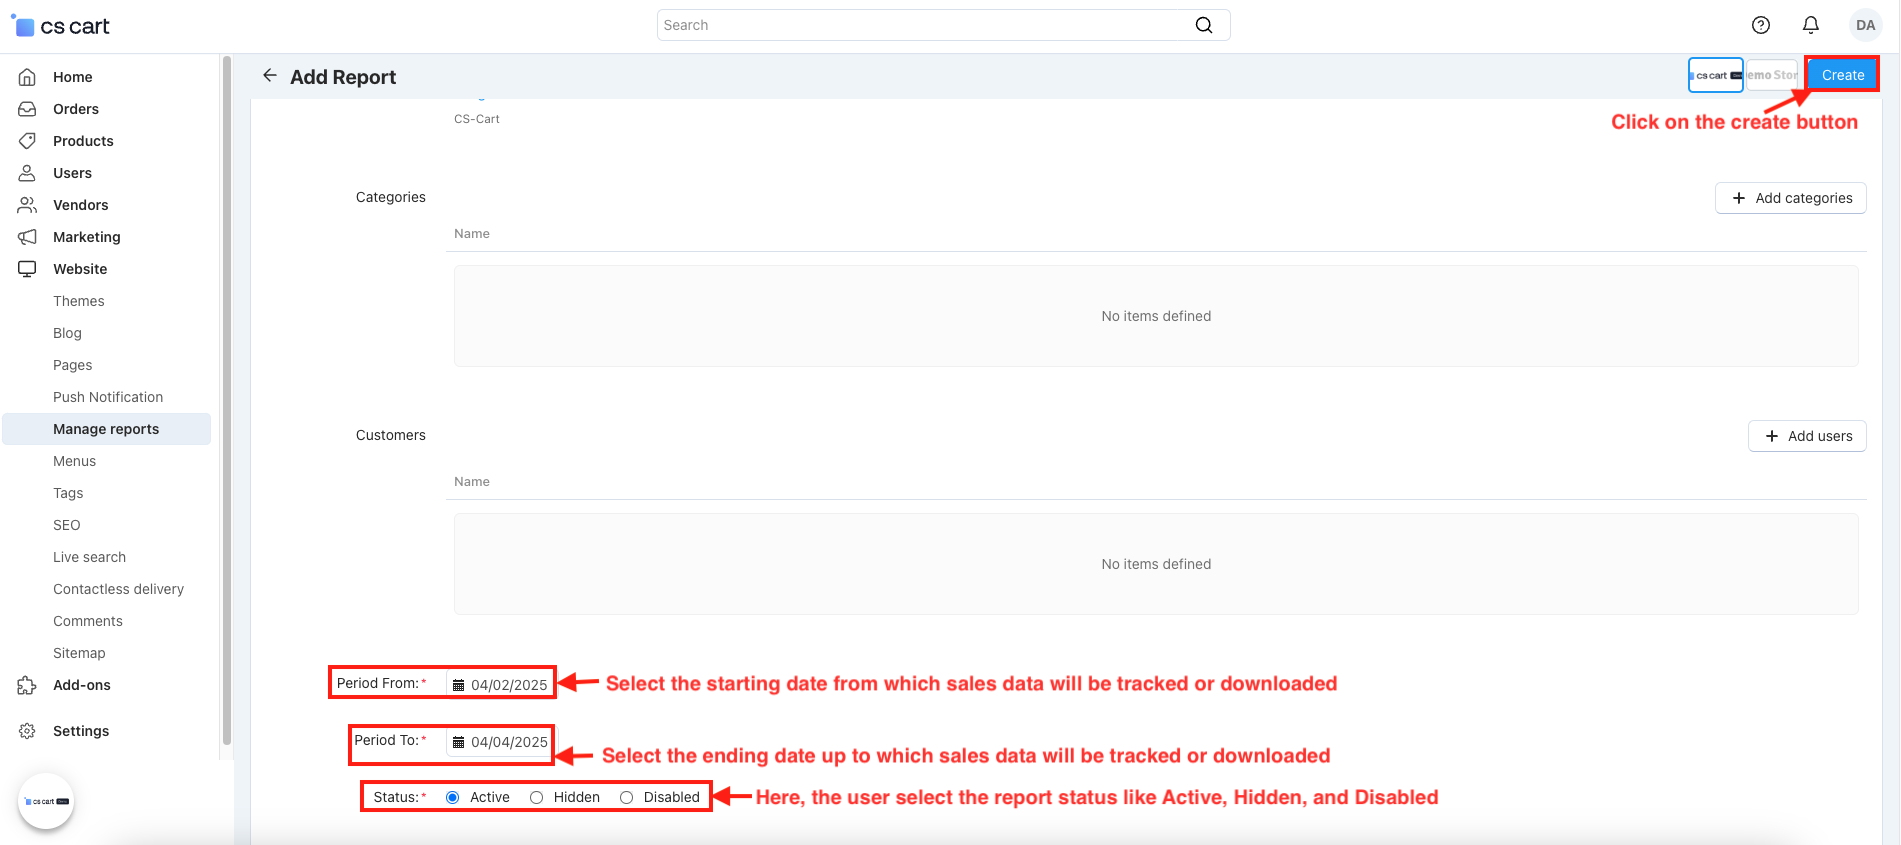Viewport: 1901px width, 845px height.
Task: Select the Active status radio button
Action: coord(453,797)
